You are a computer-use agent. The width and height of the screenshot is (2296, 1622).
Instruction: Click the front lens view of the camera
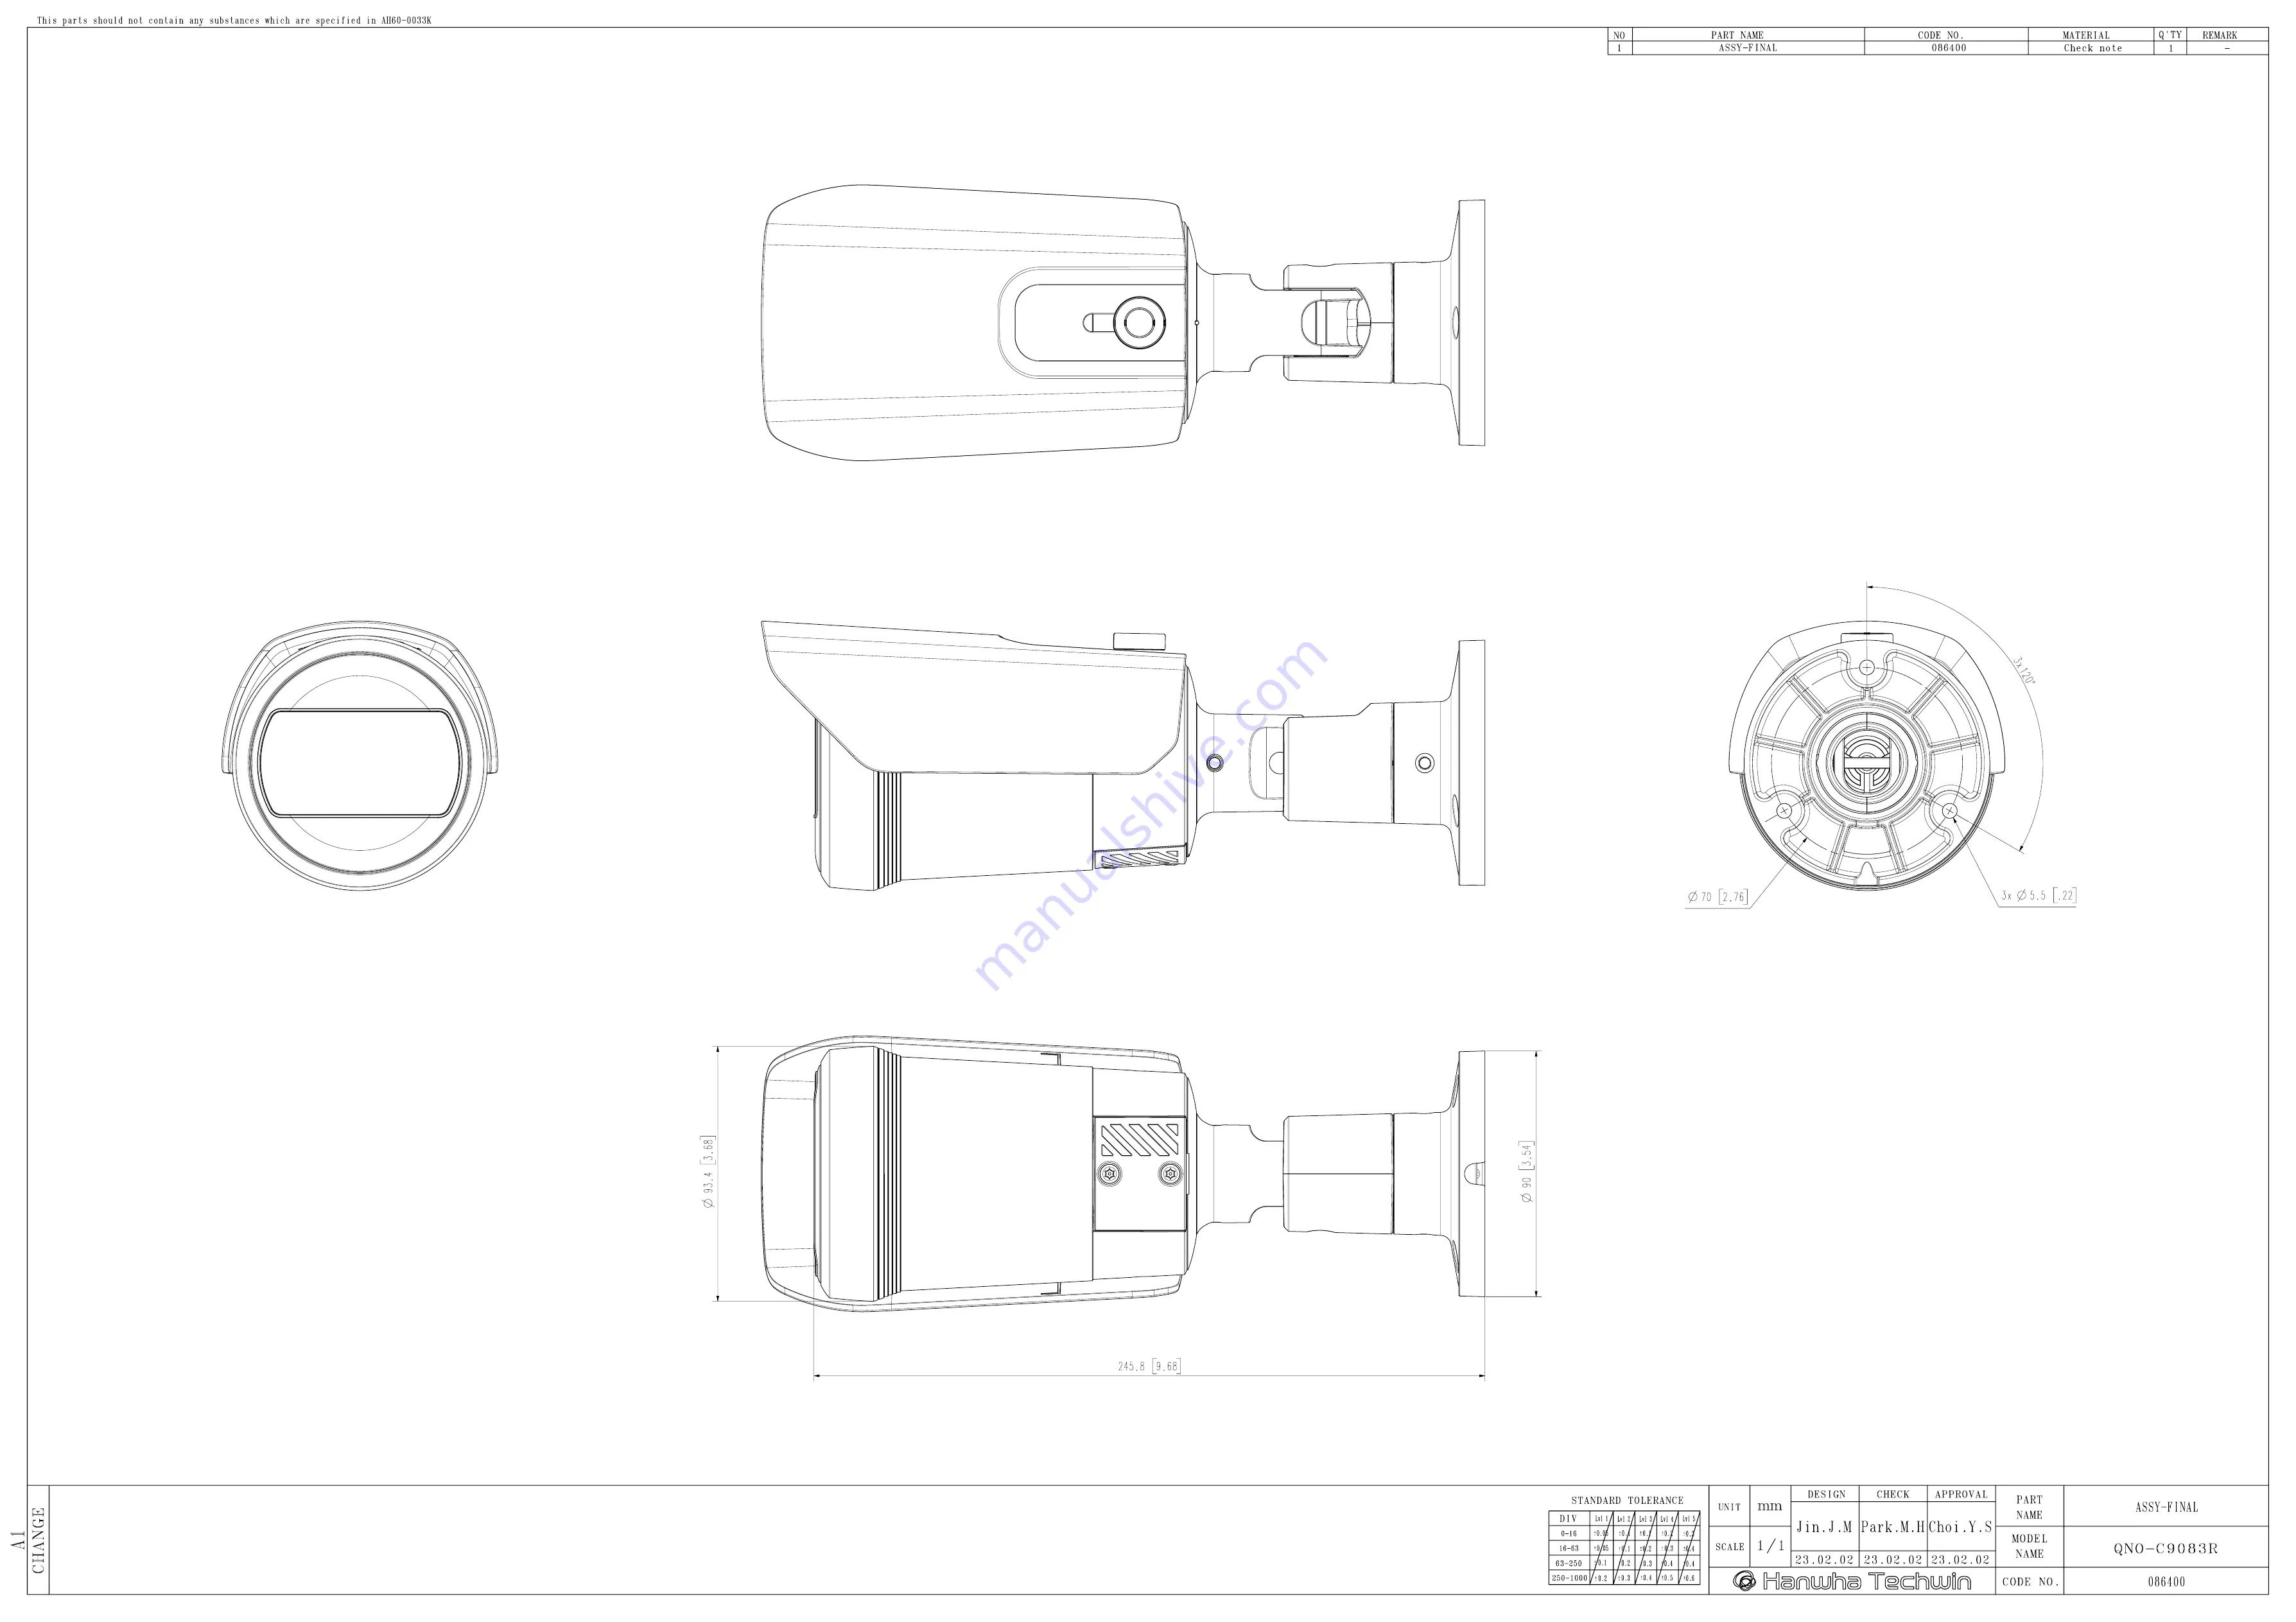pyautogui.click(x=360, y=755)
